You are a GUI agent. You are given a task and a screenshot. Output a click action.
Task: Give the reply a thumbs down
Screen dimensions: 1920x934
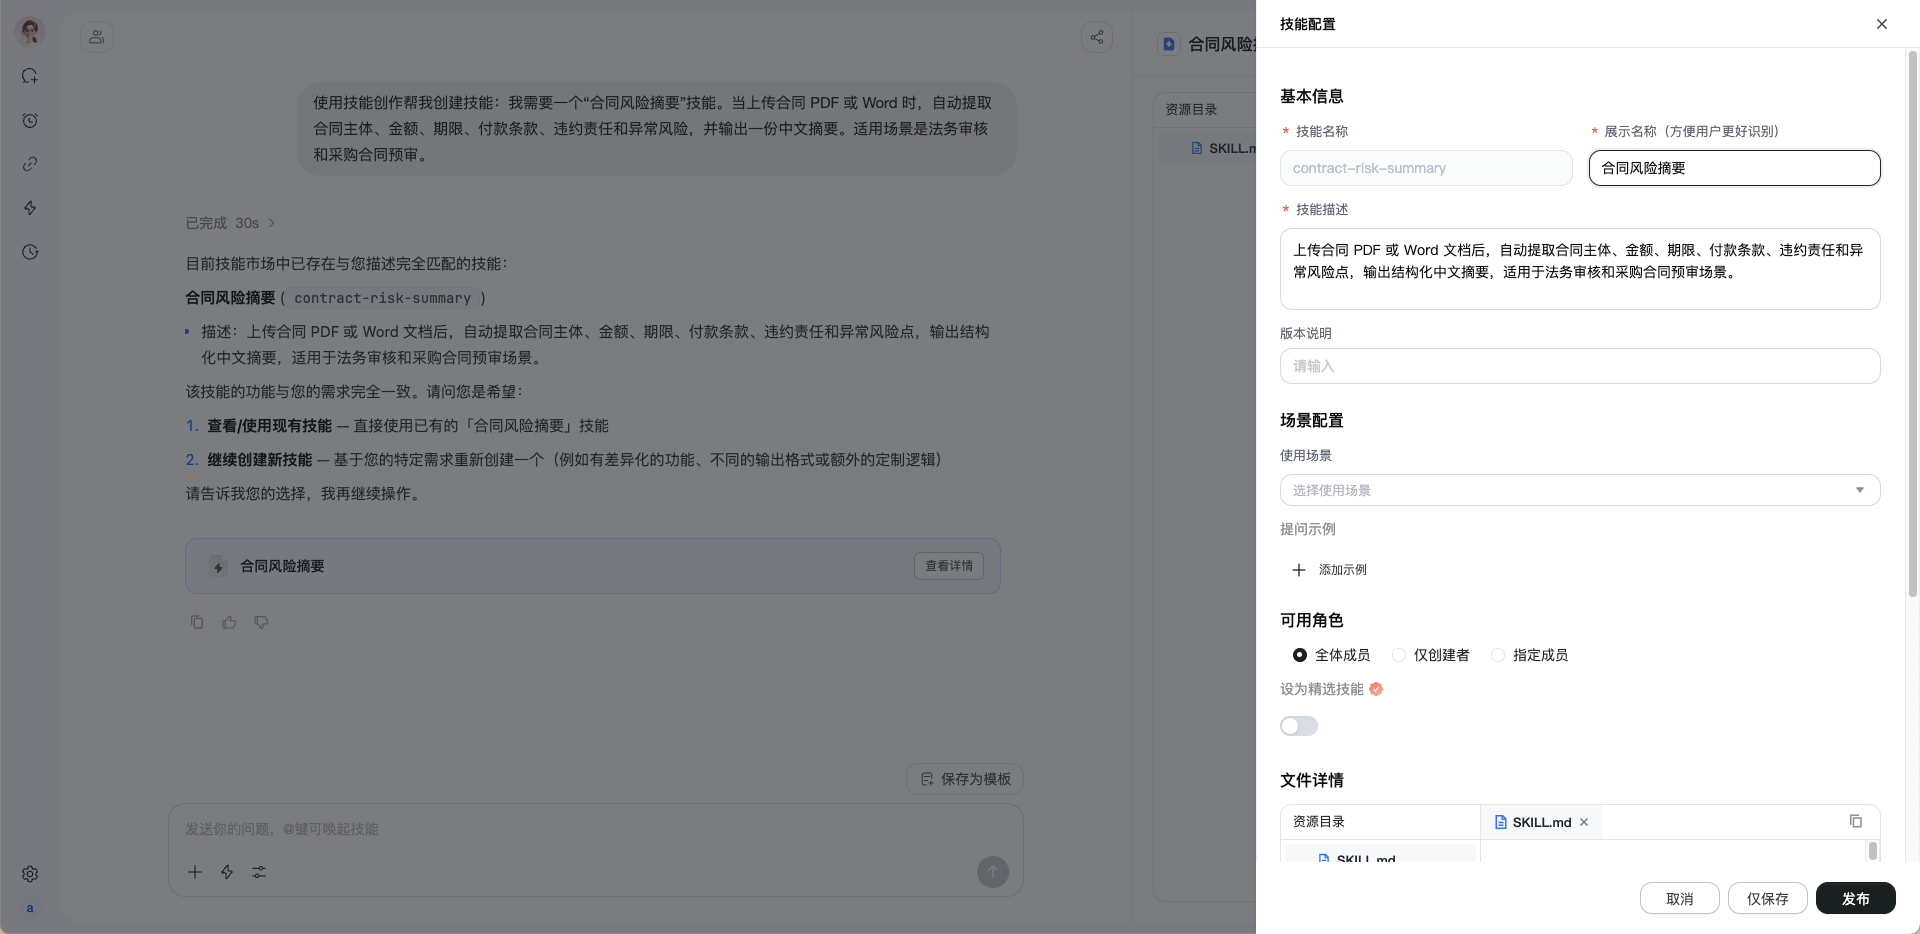coord(261,622)
